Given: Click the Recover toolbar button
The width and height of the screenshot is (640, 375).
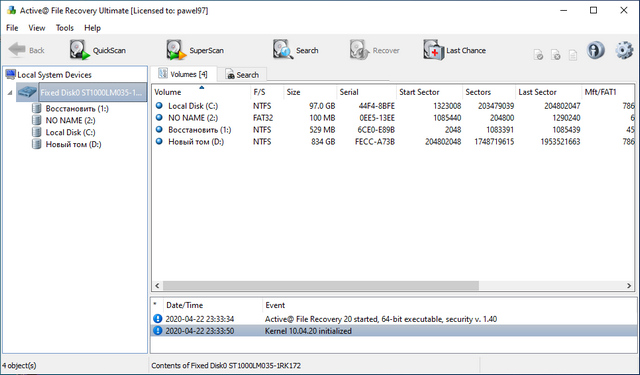Looking at the screenshot, I should 374,50.
